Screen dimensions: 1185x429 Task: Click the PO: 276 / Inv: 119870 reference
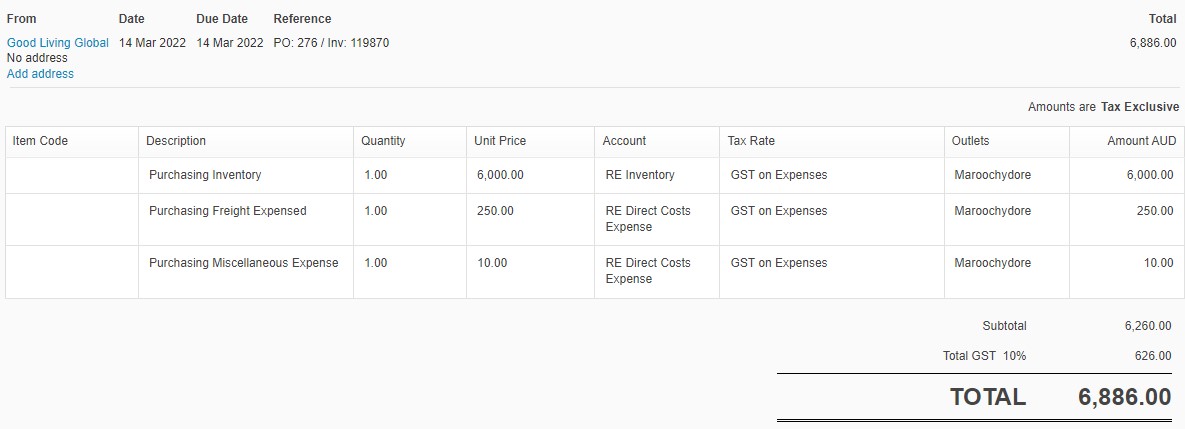click(331, 43)
